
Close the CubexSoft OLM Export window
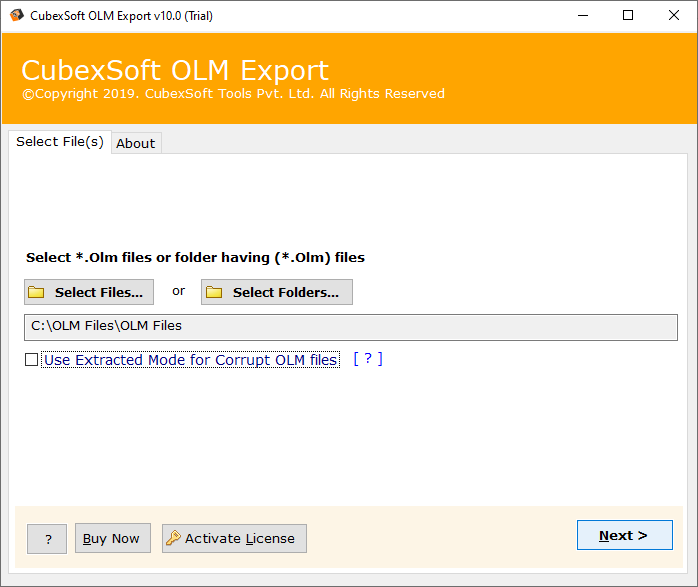tap(673, 15)
